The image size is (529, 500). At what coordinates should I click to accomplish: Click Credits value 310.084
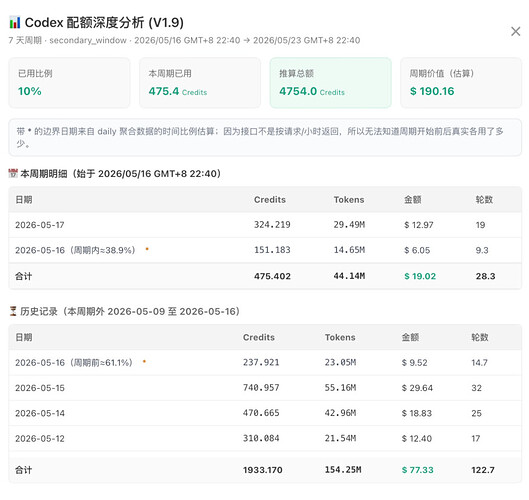pos(261,438)
